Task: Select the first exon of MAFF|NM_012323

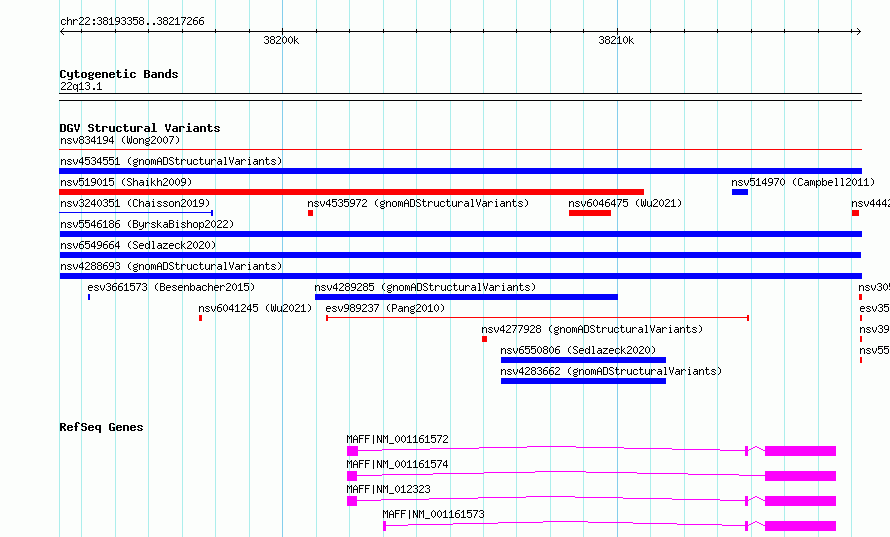Action: [352, 501]
